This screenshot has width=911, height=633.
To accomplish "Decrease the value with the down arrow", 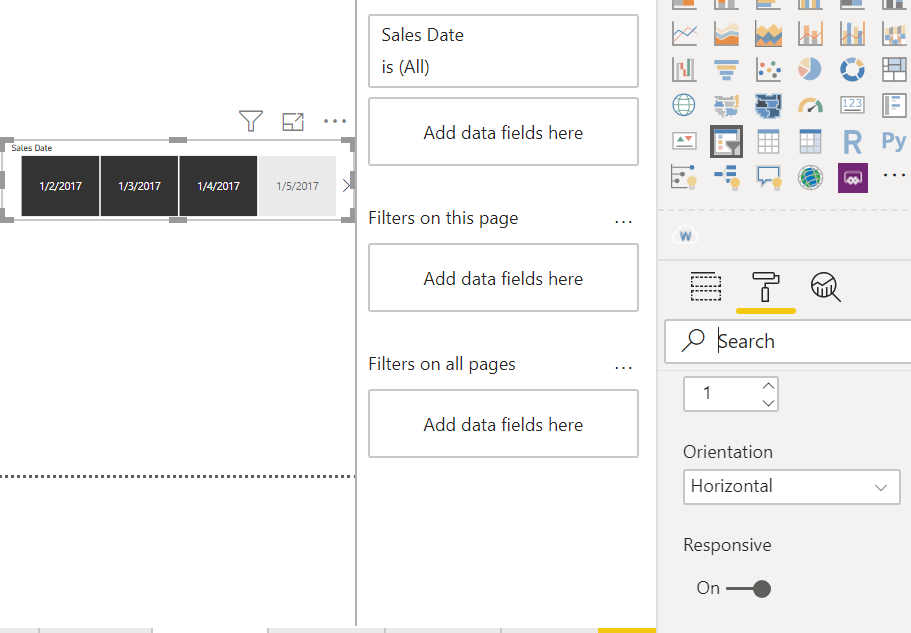I will click(x=768, y=402).
